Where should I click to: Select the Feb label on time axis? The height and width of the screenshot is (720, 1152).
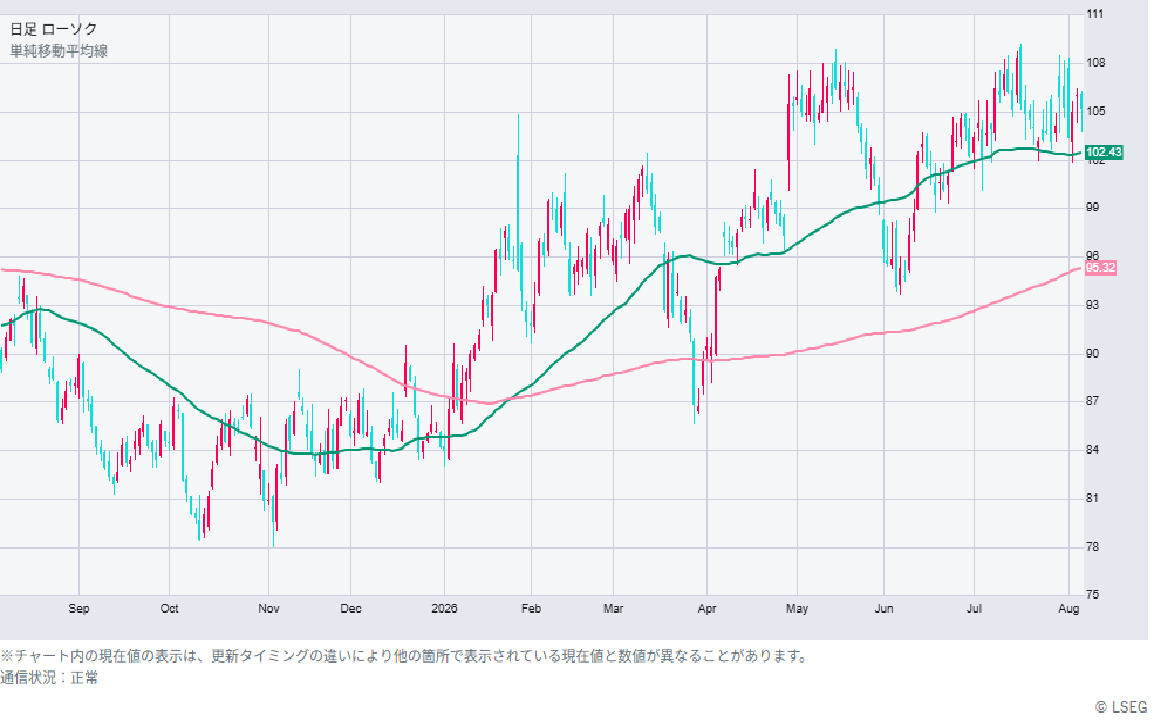tap(531, 608)
